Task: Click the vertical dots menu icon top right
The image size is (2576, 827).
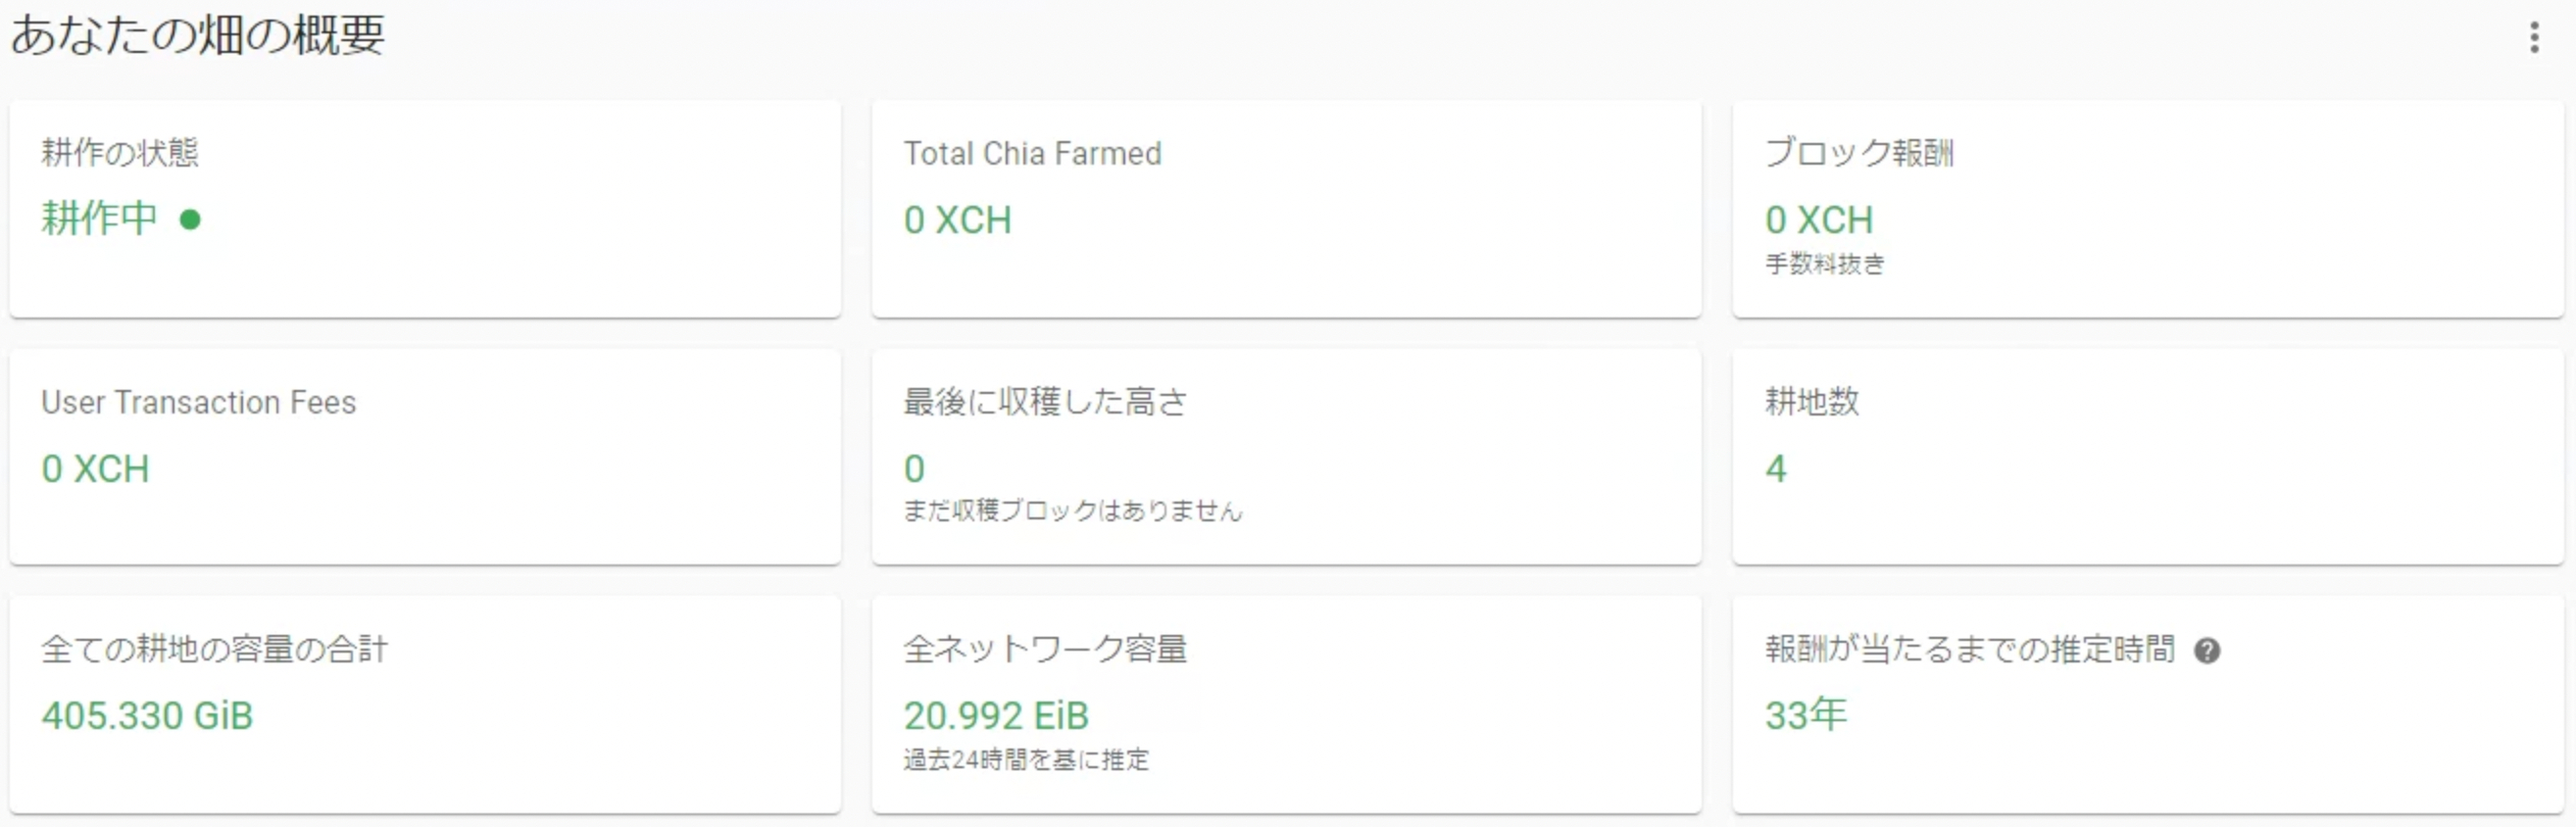Action: pos(2534,38)
